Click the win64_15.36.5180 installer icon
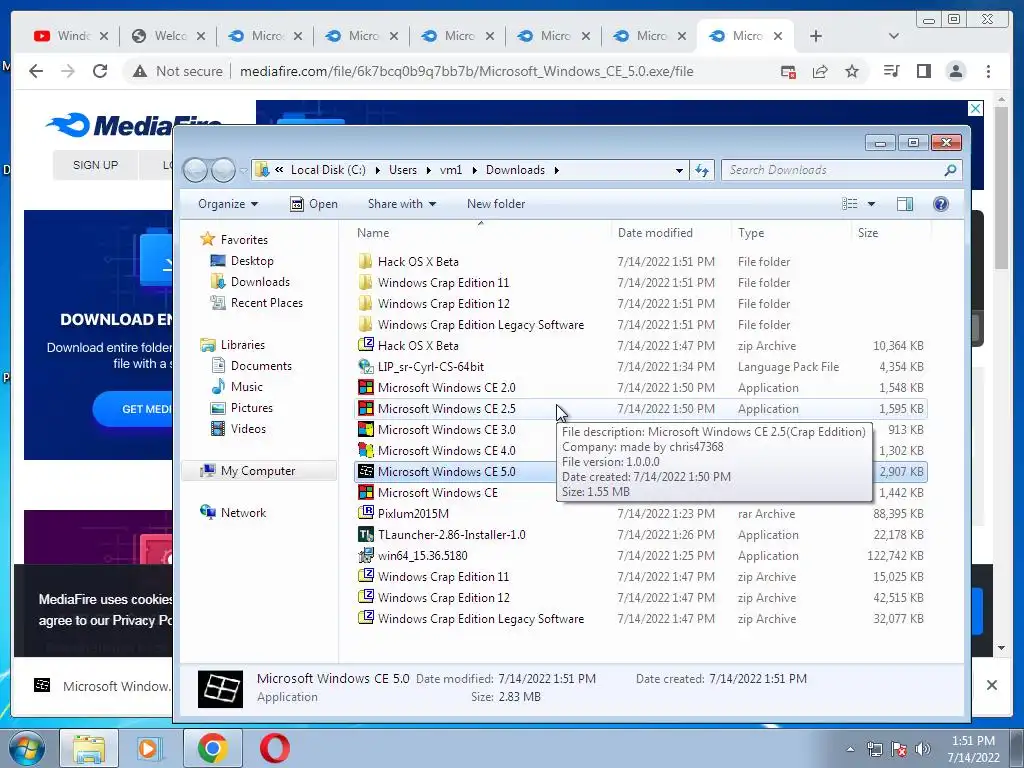The width and height of the screenshot is (1024, 768). 366,556
